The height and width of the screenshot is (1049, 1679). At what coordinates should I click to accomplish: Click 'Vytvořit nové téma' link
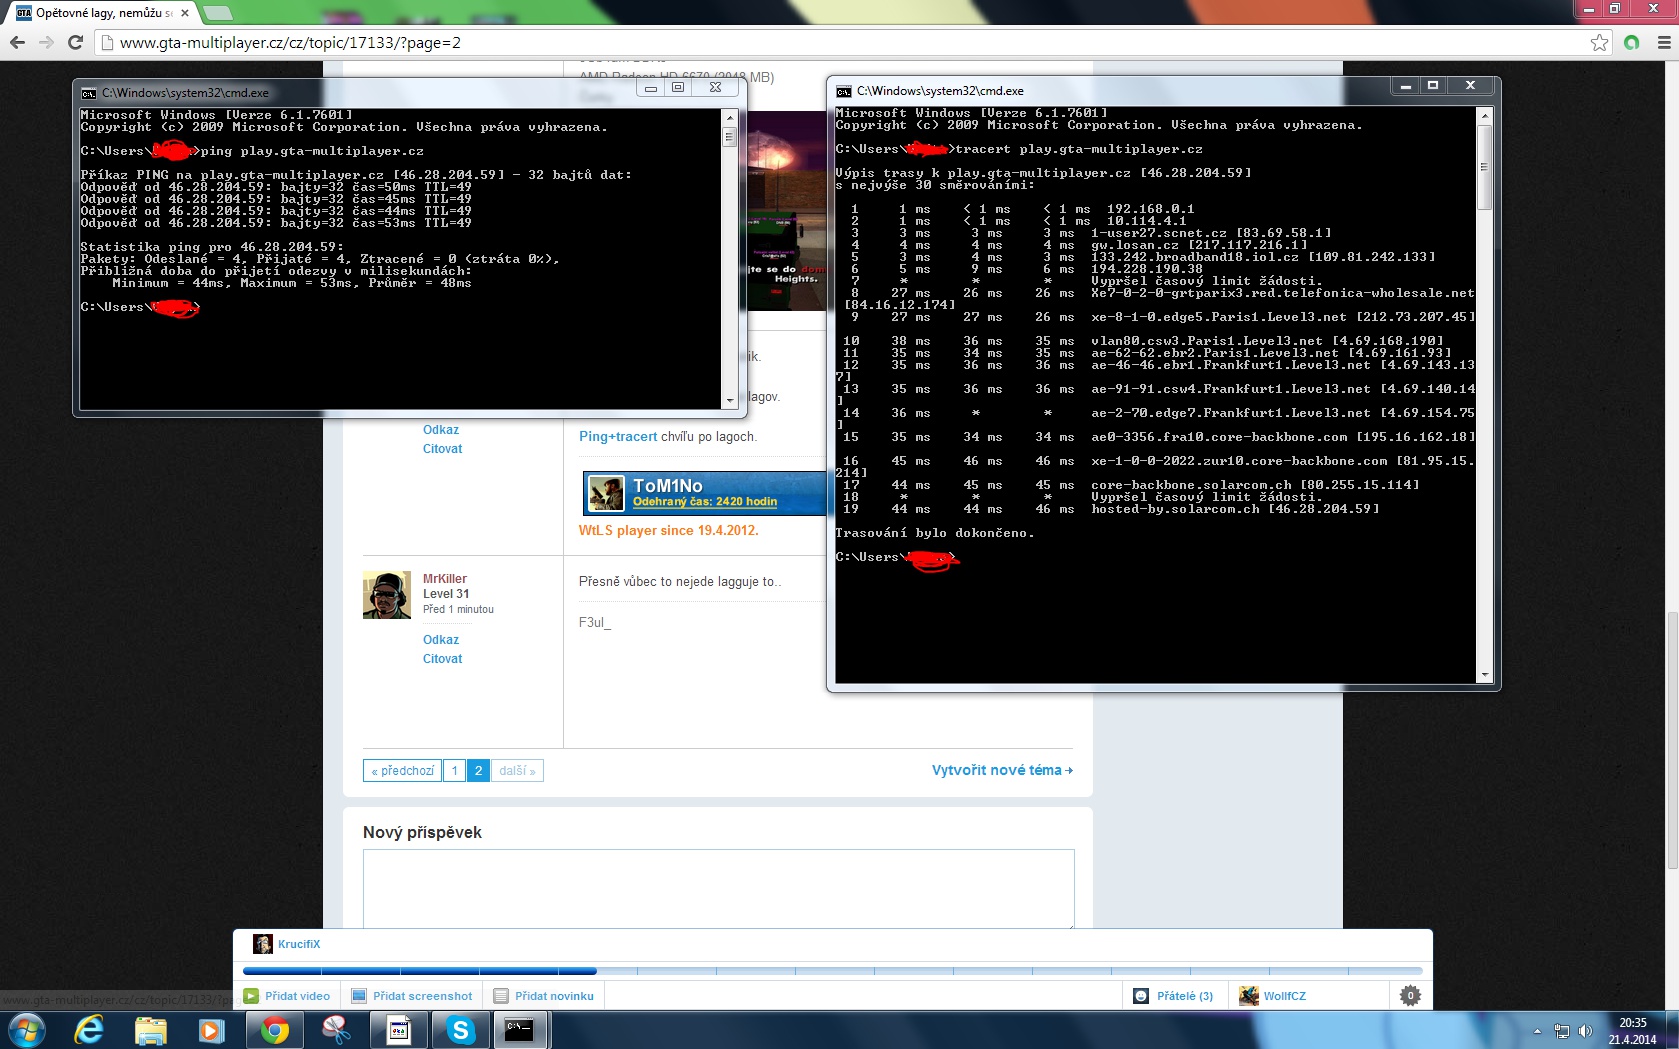pyautogui.click(x=1002, y=770)
